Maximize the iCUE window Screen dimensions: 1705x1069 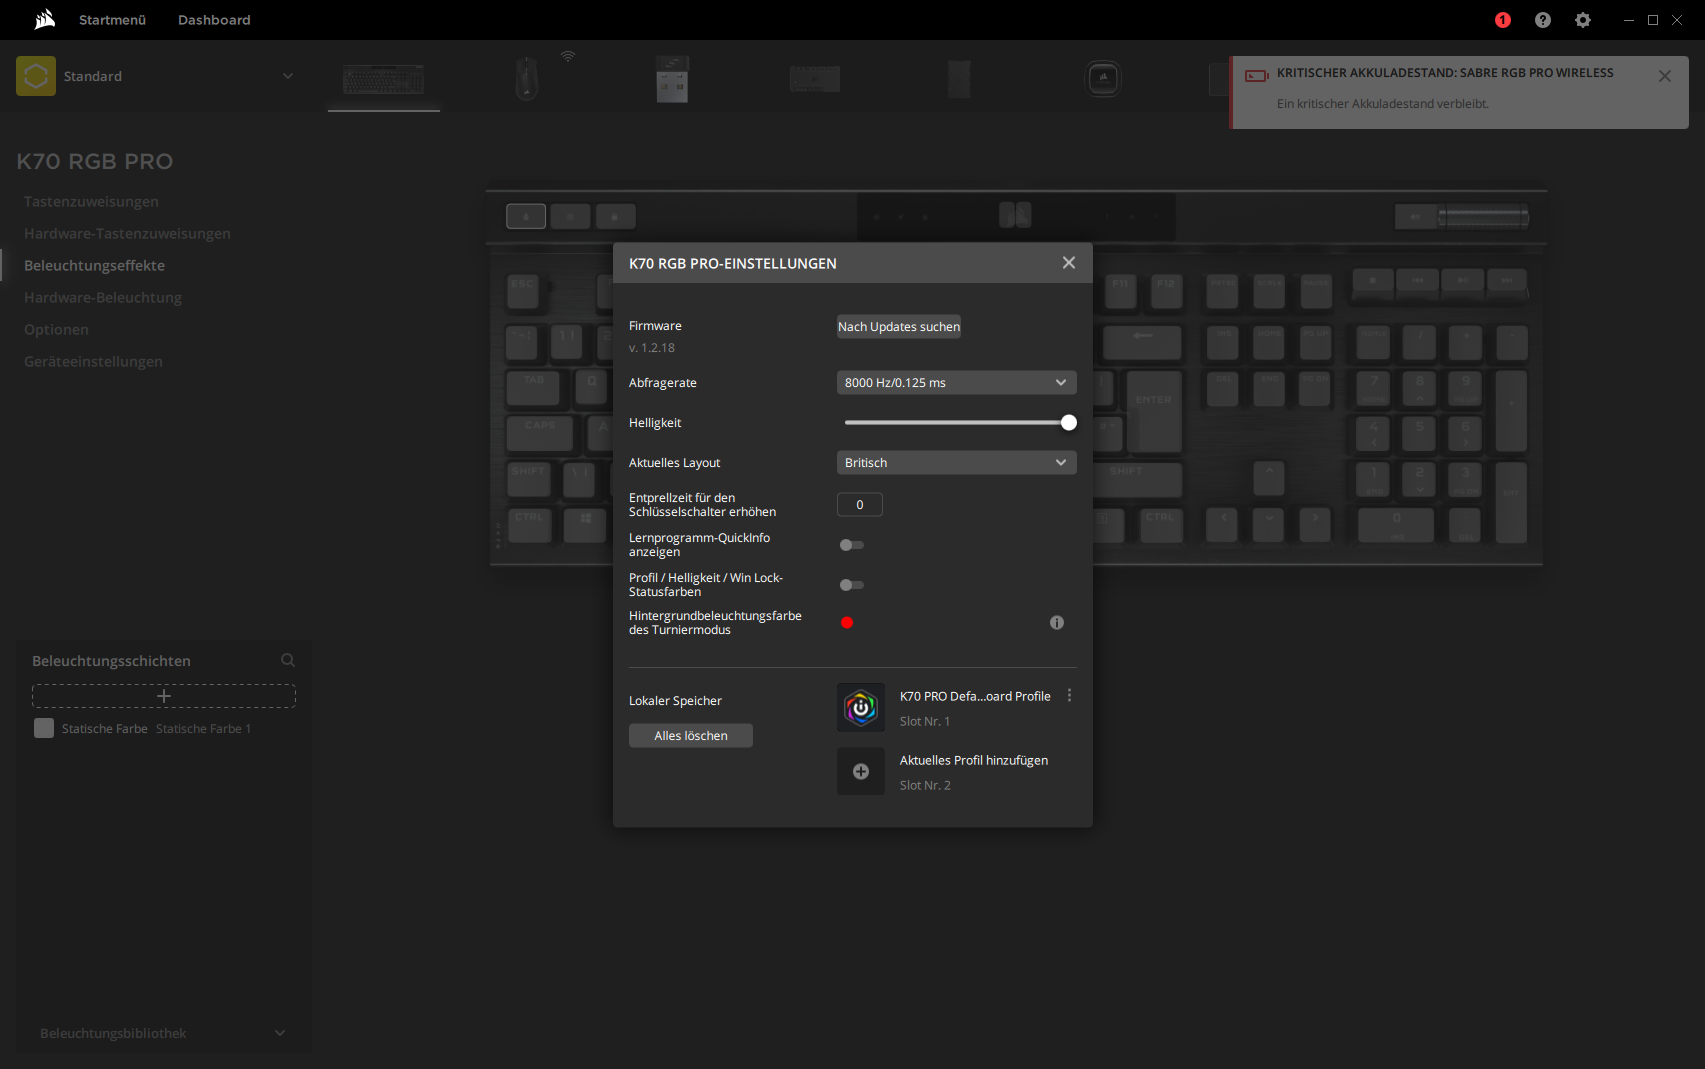(x=1653, y=20)
